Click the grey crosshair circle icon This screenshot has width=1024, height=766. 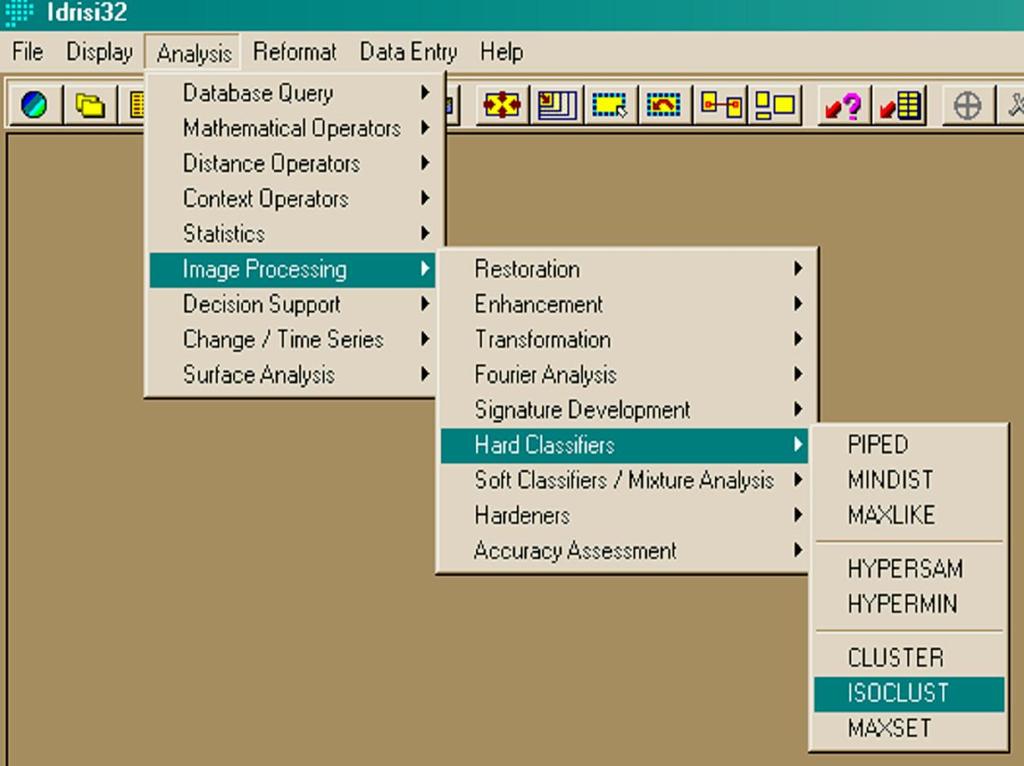click(967, 104)
